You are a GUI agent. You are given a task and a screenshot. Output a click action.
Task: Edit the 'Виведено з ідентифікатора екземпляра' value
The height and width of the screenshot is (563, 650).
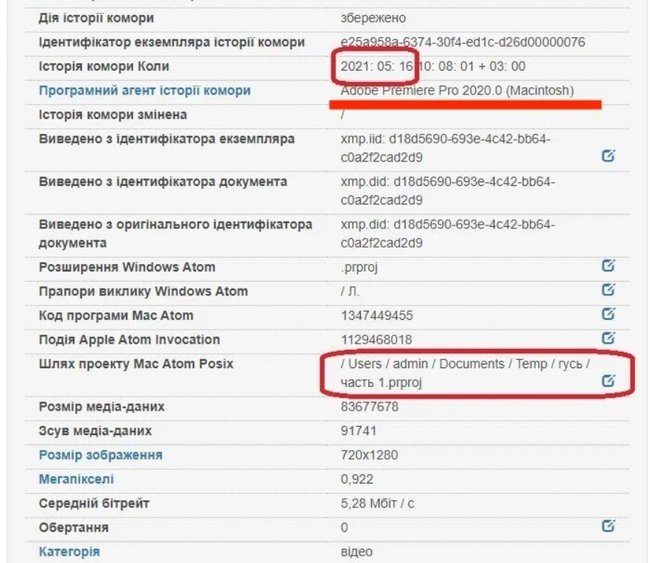(607, 156)
